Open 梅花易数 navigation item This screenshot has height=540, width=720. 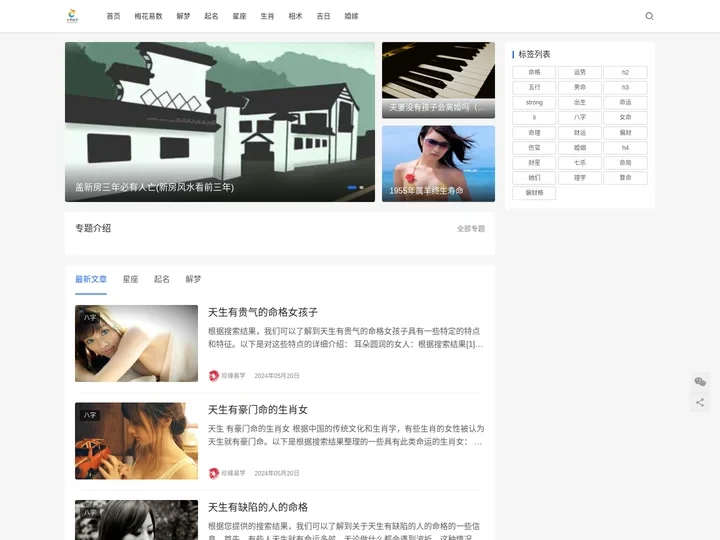click(x=148, y=16)
